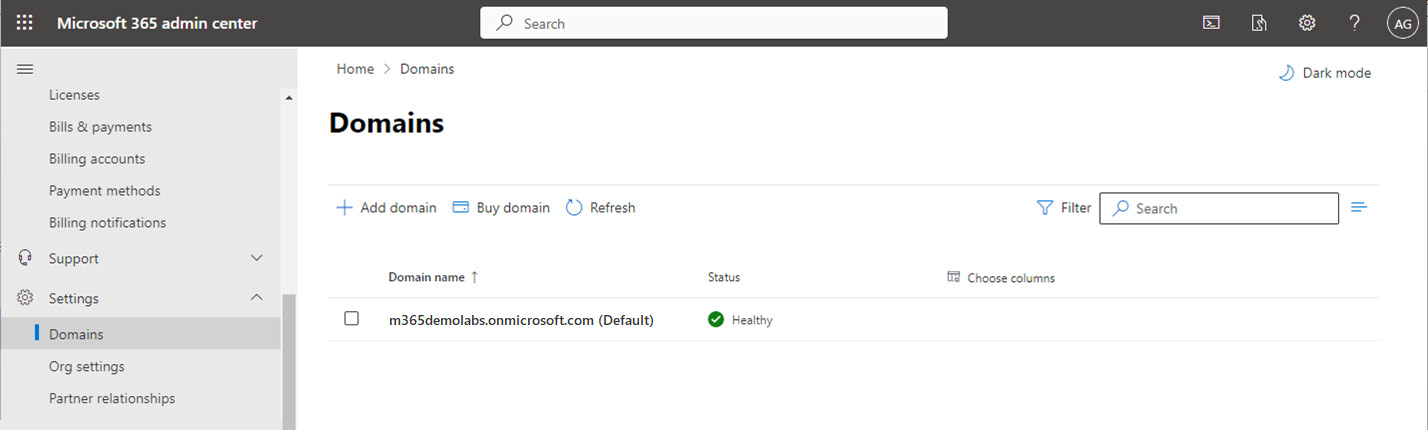Click the Choose columns table icon
The width and height of the screenshot is (1428, 430).
[953, 277]
